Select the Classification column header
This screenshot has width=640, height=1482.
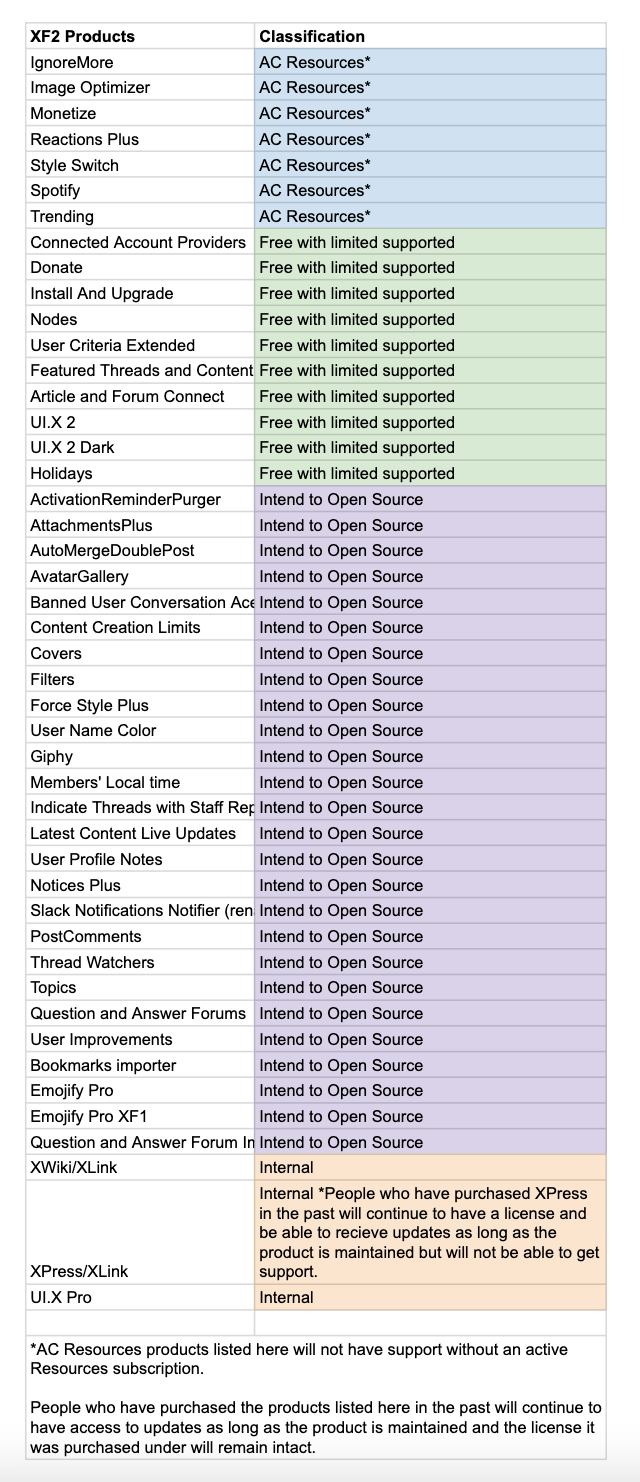pos(312,36)
